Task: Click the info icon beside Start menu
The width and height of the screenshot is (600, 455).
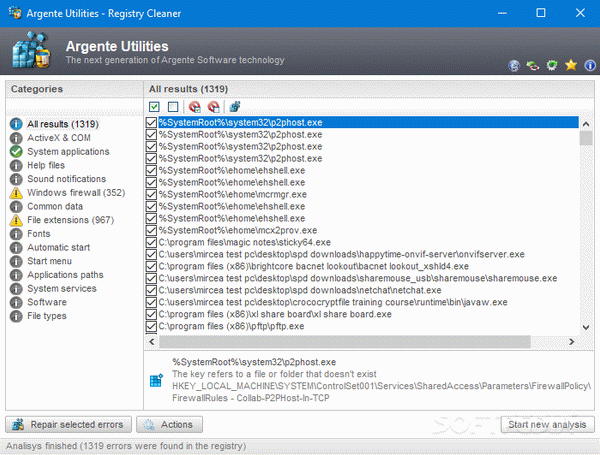Action: click(x=16, y=261)
